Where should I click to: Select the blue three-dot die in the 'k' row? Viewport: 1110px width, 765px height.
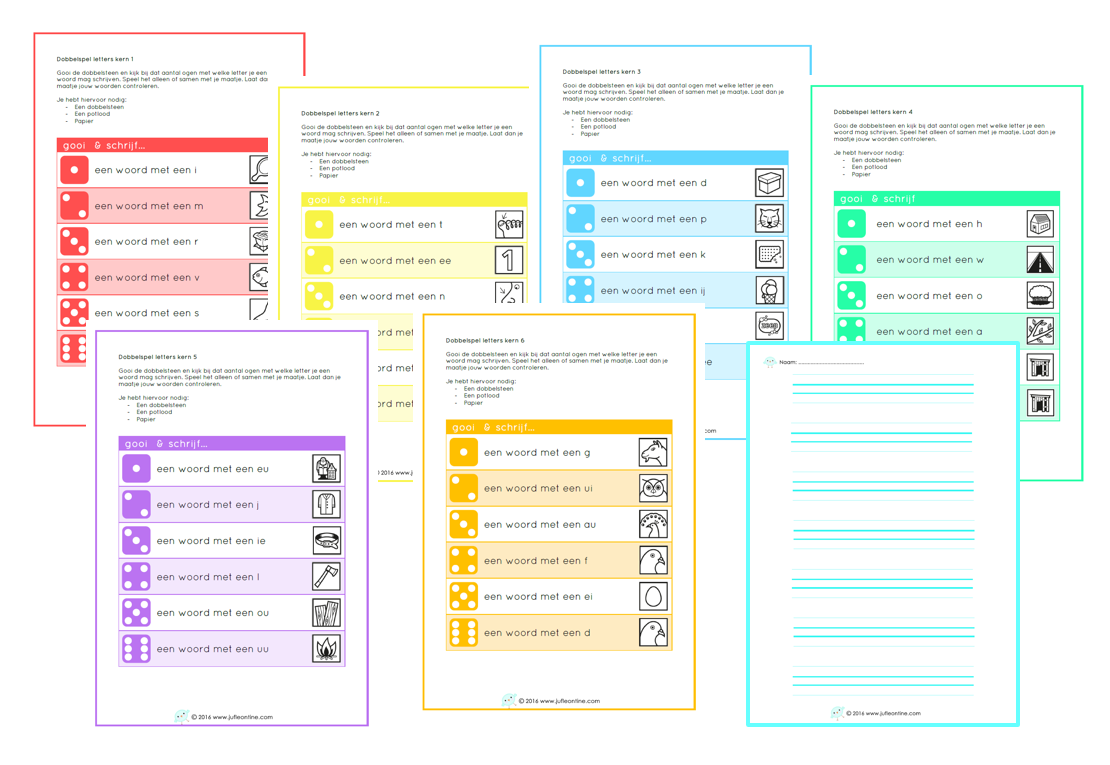(580, 255)
